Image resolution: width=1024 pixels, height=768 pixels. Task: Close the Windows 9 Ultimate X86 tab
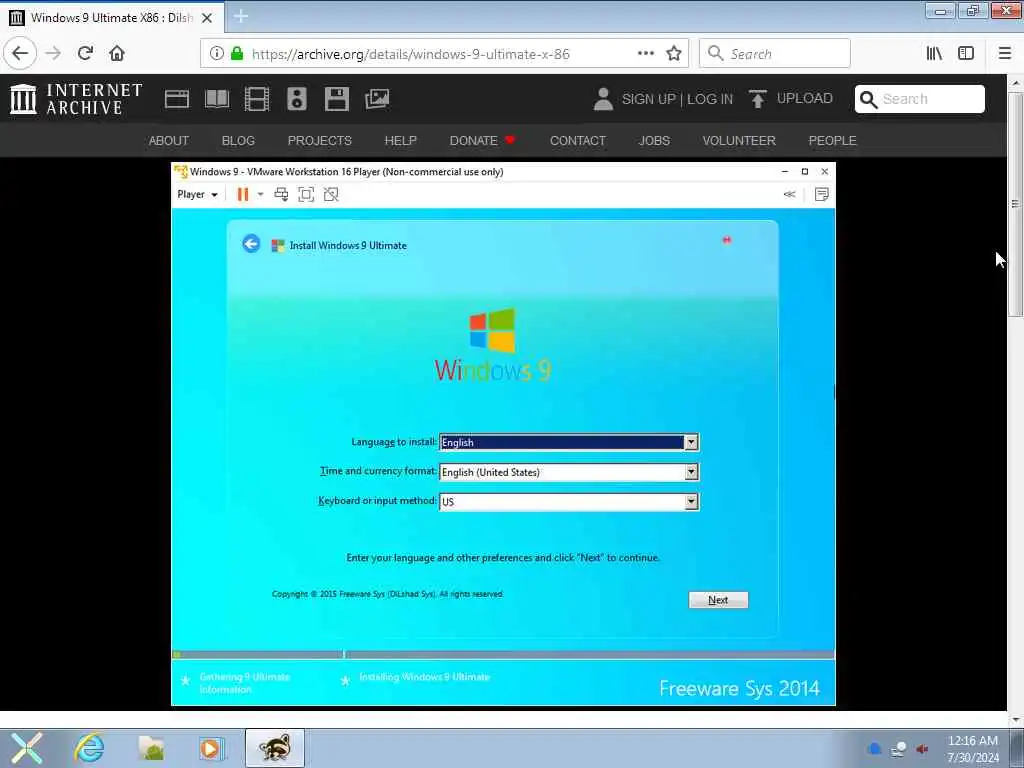click(x=207, y=18)
